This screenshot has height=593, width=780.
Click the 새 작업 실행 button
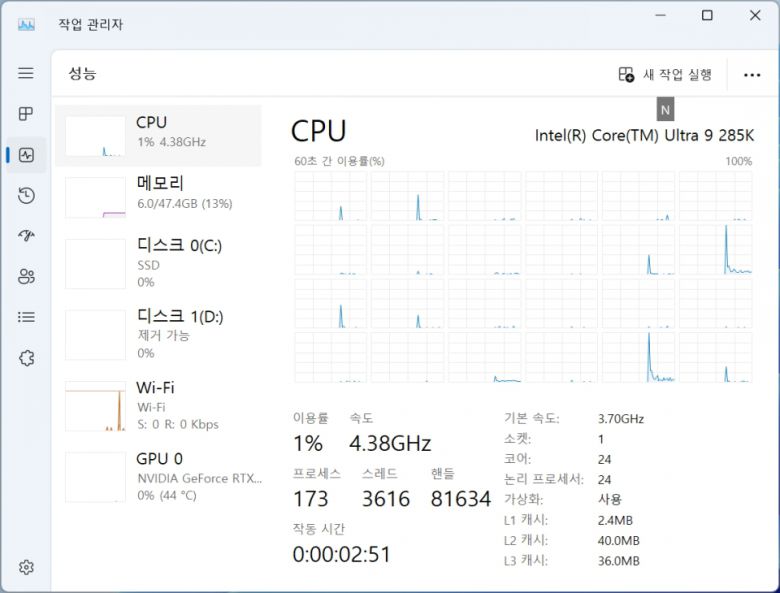[665, 74]
